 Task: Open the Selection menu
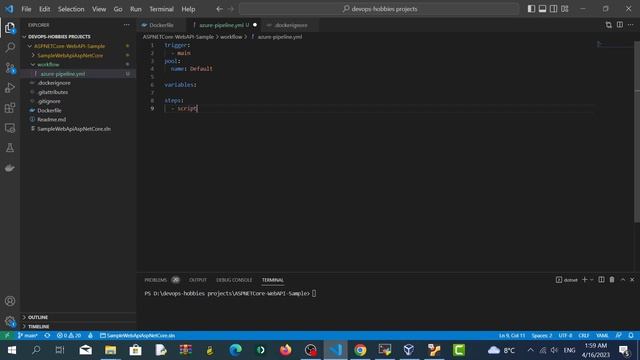tap(71, 9)
